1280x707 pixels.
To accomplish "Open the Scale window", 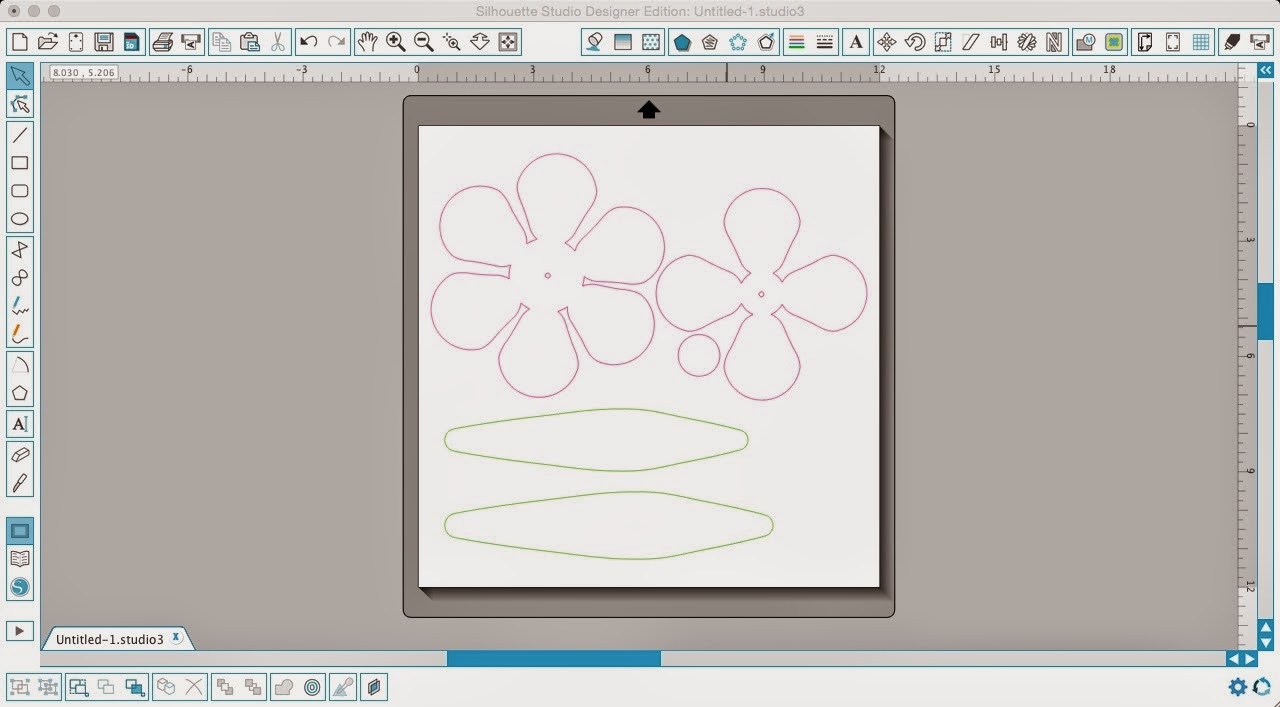I will 943,42.
